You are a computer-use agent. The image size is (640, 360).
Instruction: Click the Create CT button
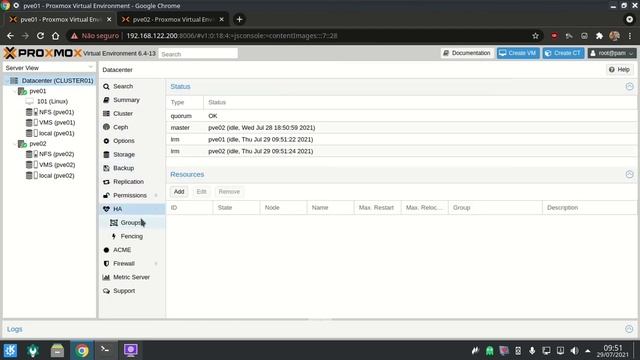point(563,53)
